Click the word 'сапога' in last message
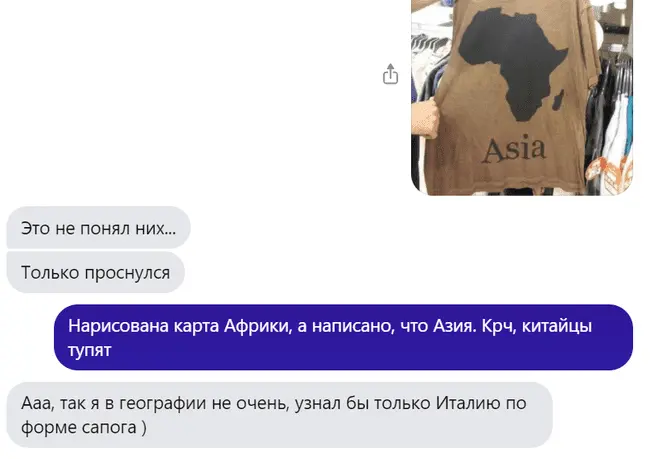The height and width of the screenshot is (459, 650). (x=109, y=428)
